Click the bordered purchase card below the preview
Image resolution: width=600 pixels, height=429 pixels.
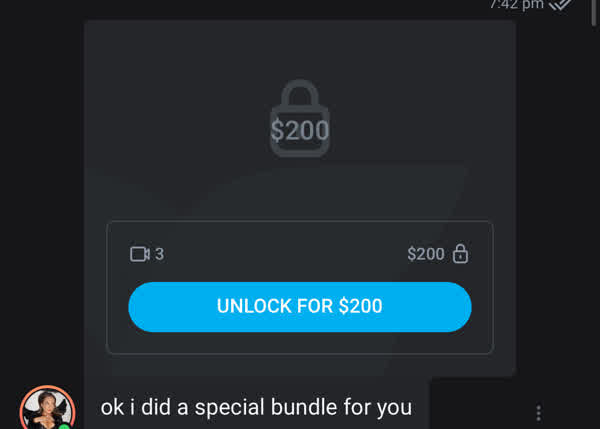coord(300,287)
